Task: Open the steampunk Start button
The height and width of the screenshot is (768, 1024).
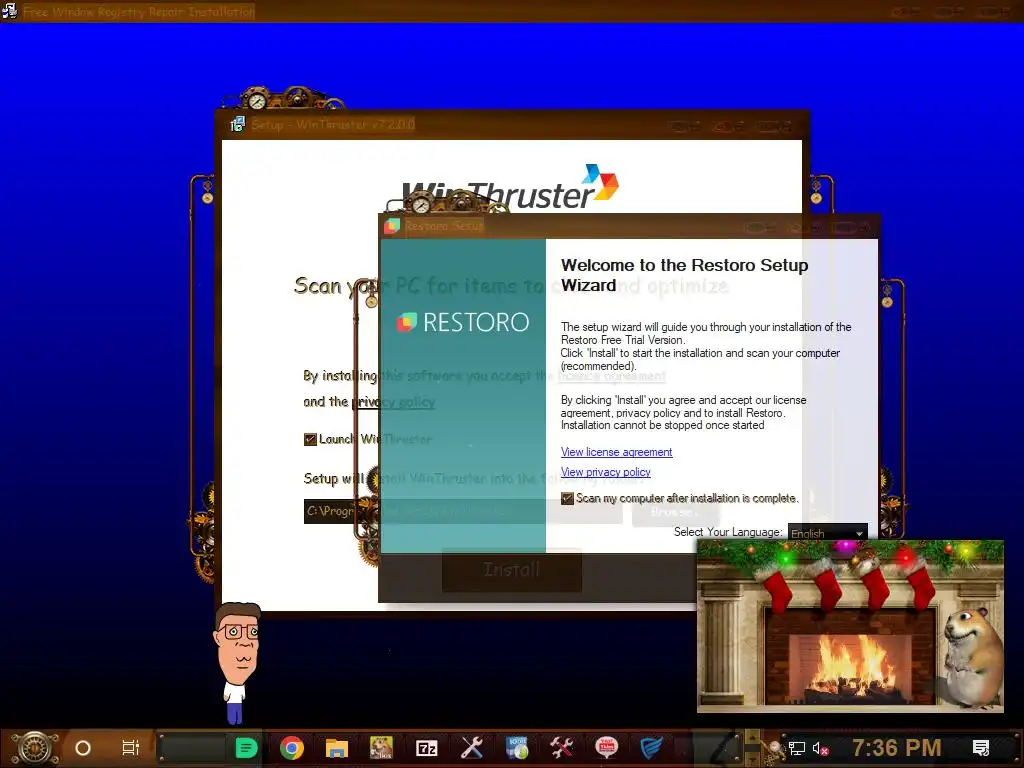Action: coord(34,748)
